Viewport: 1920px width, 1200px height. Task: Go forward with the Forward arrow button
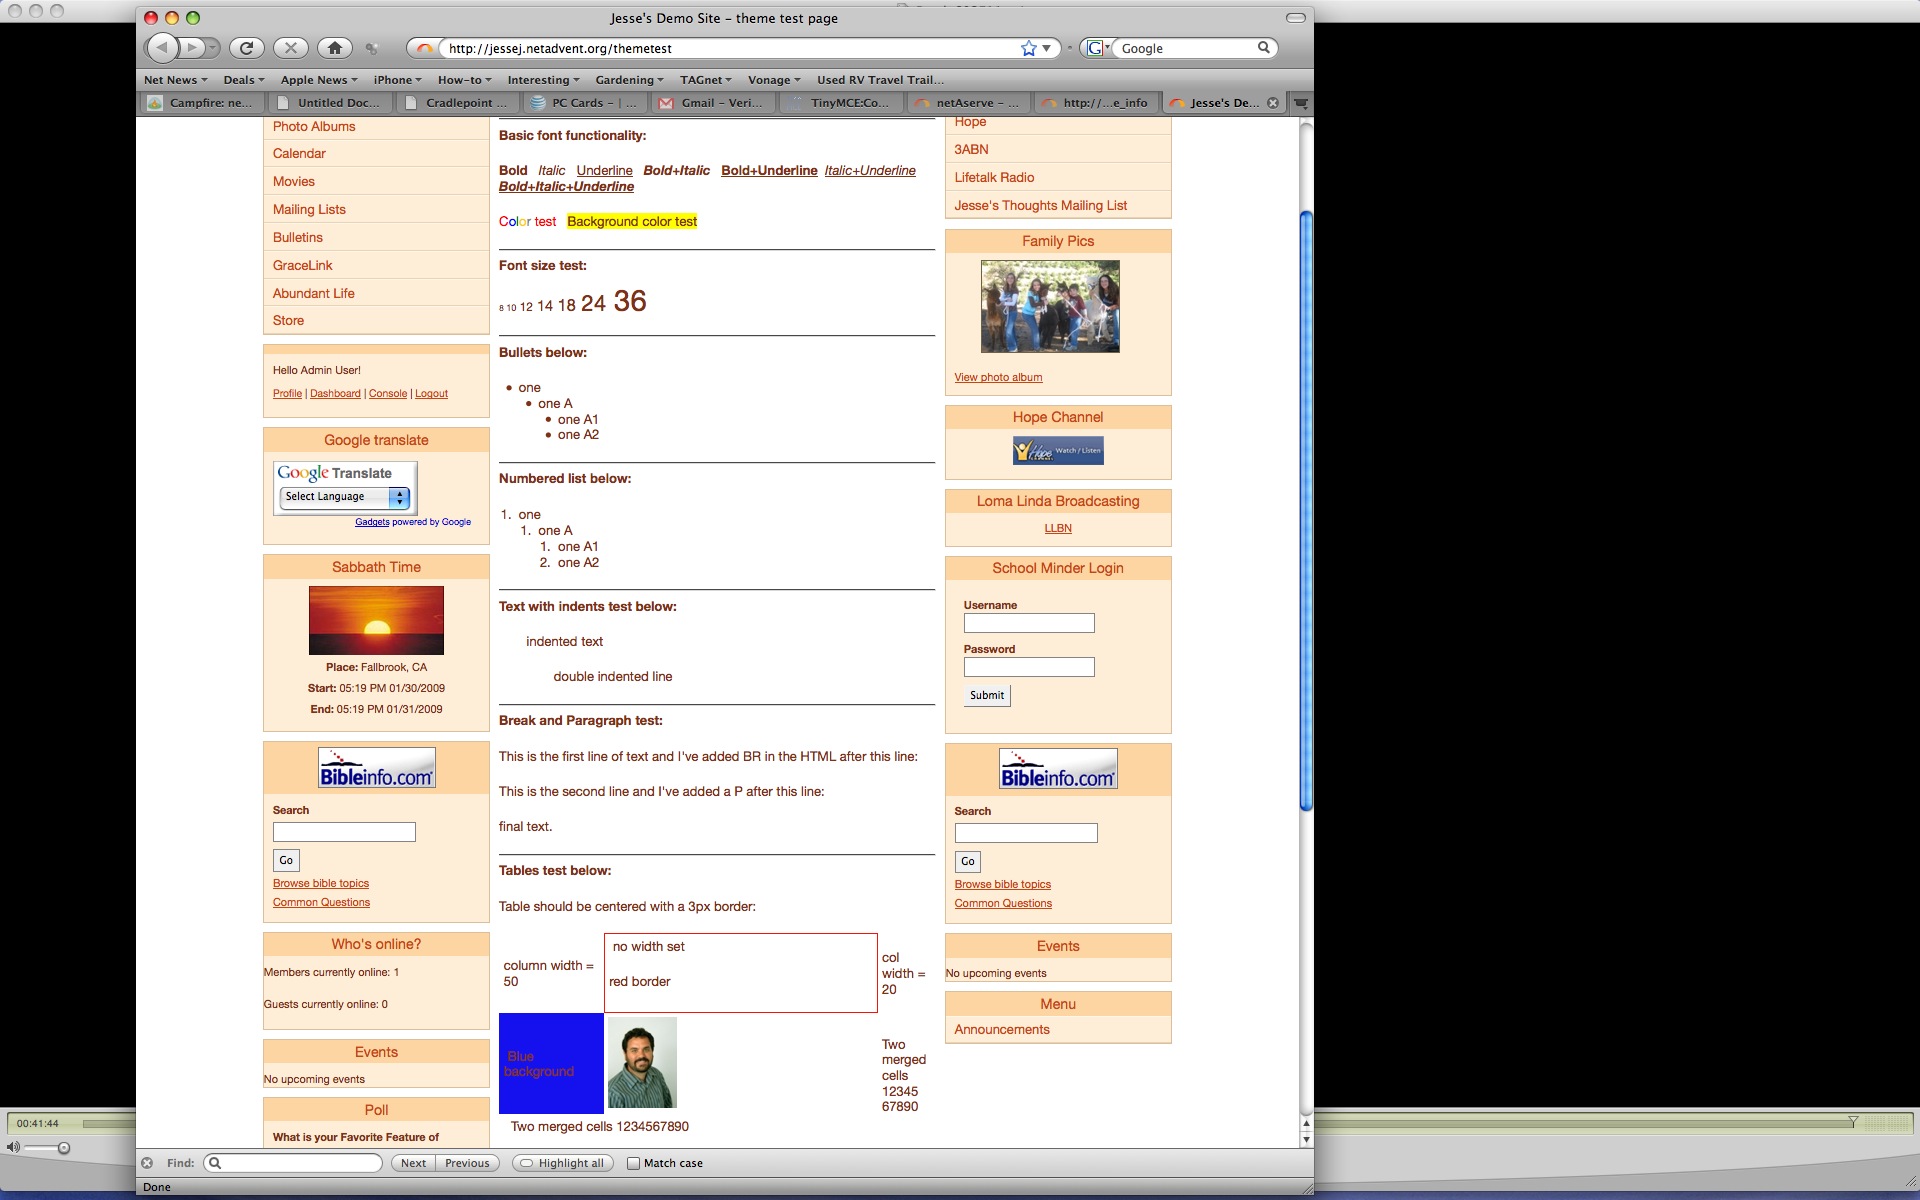click(192, 47)
